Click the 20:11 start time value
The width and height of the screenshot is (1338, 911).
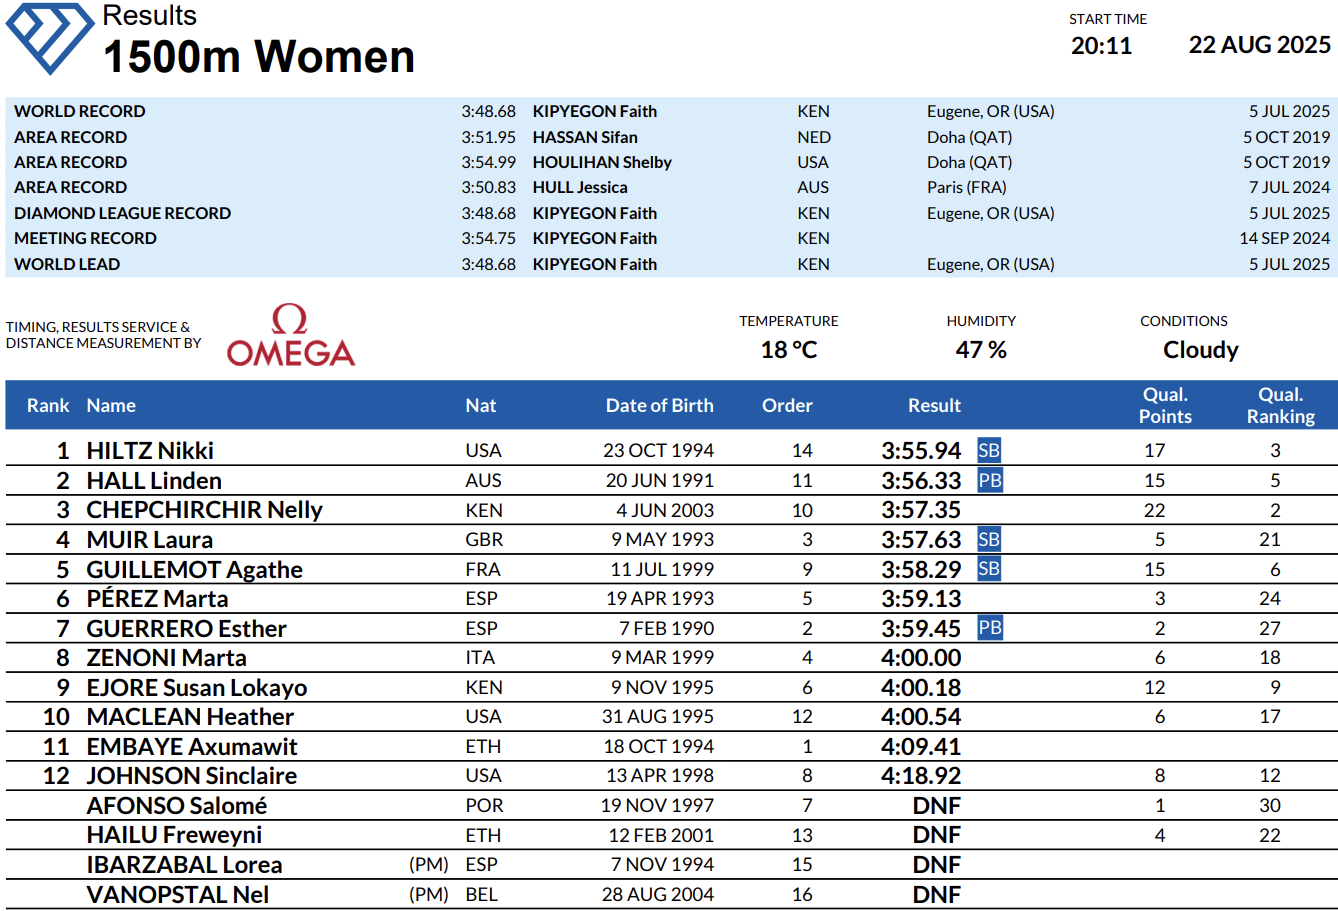(1101, 46)
